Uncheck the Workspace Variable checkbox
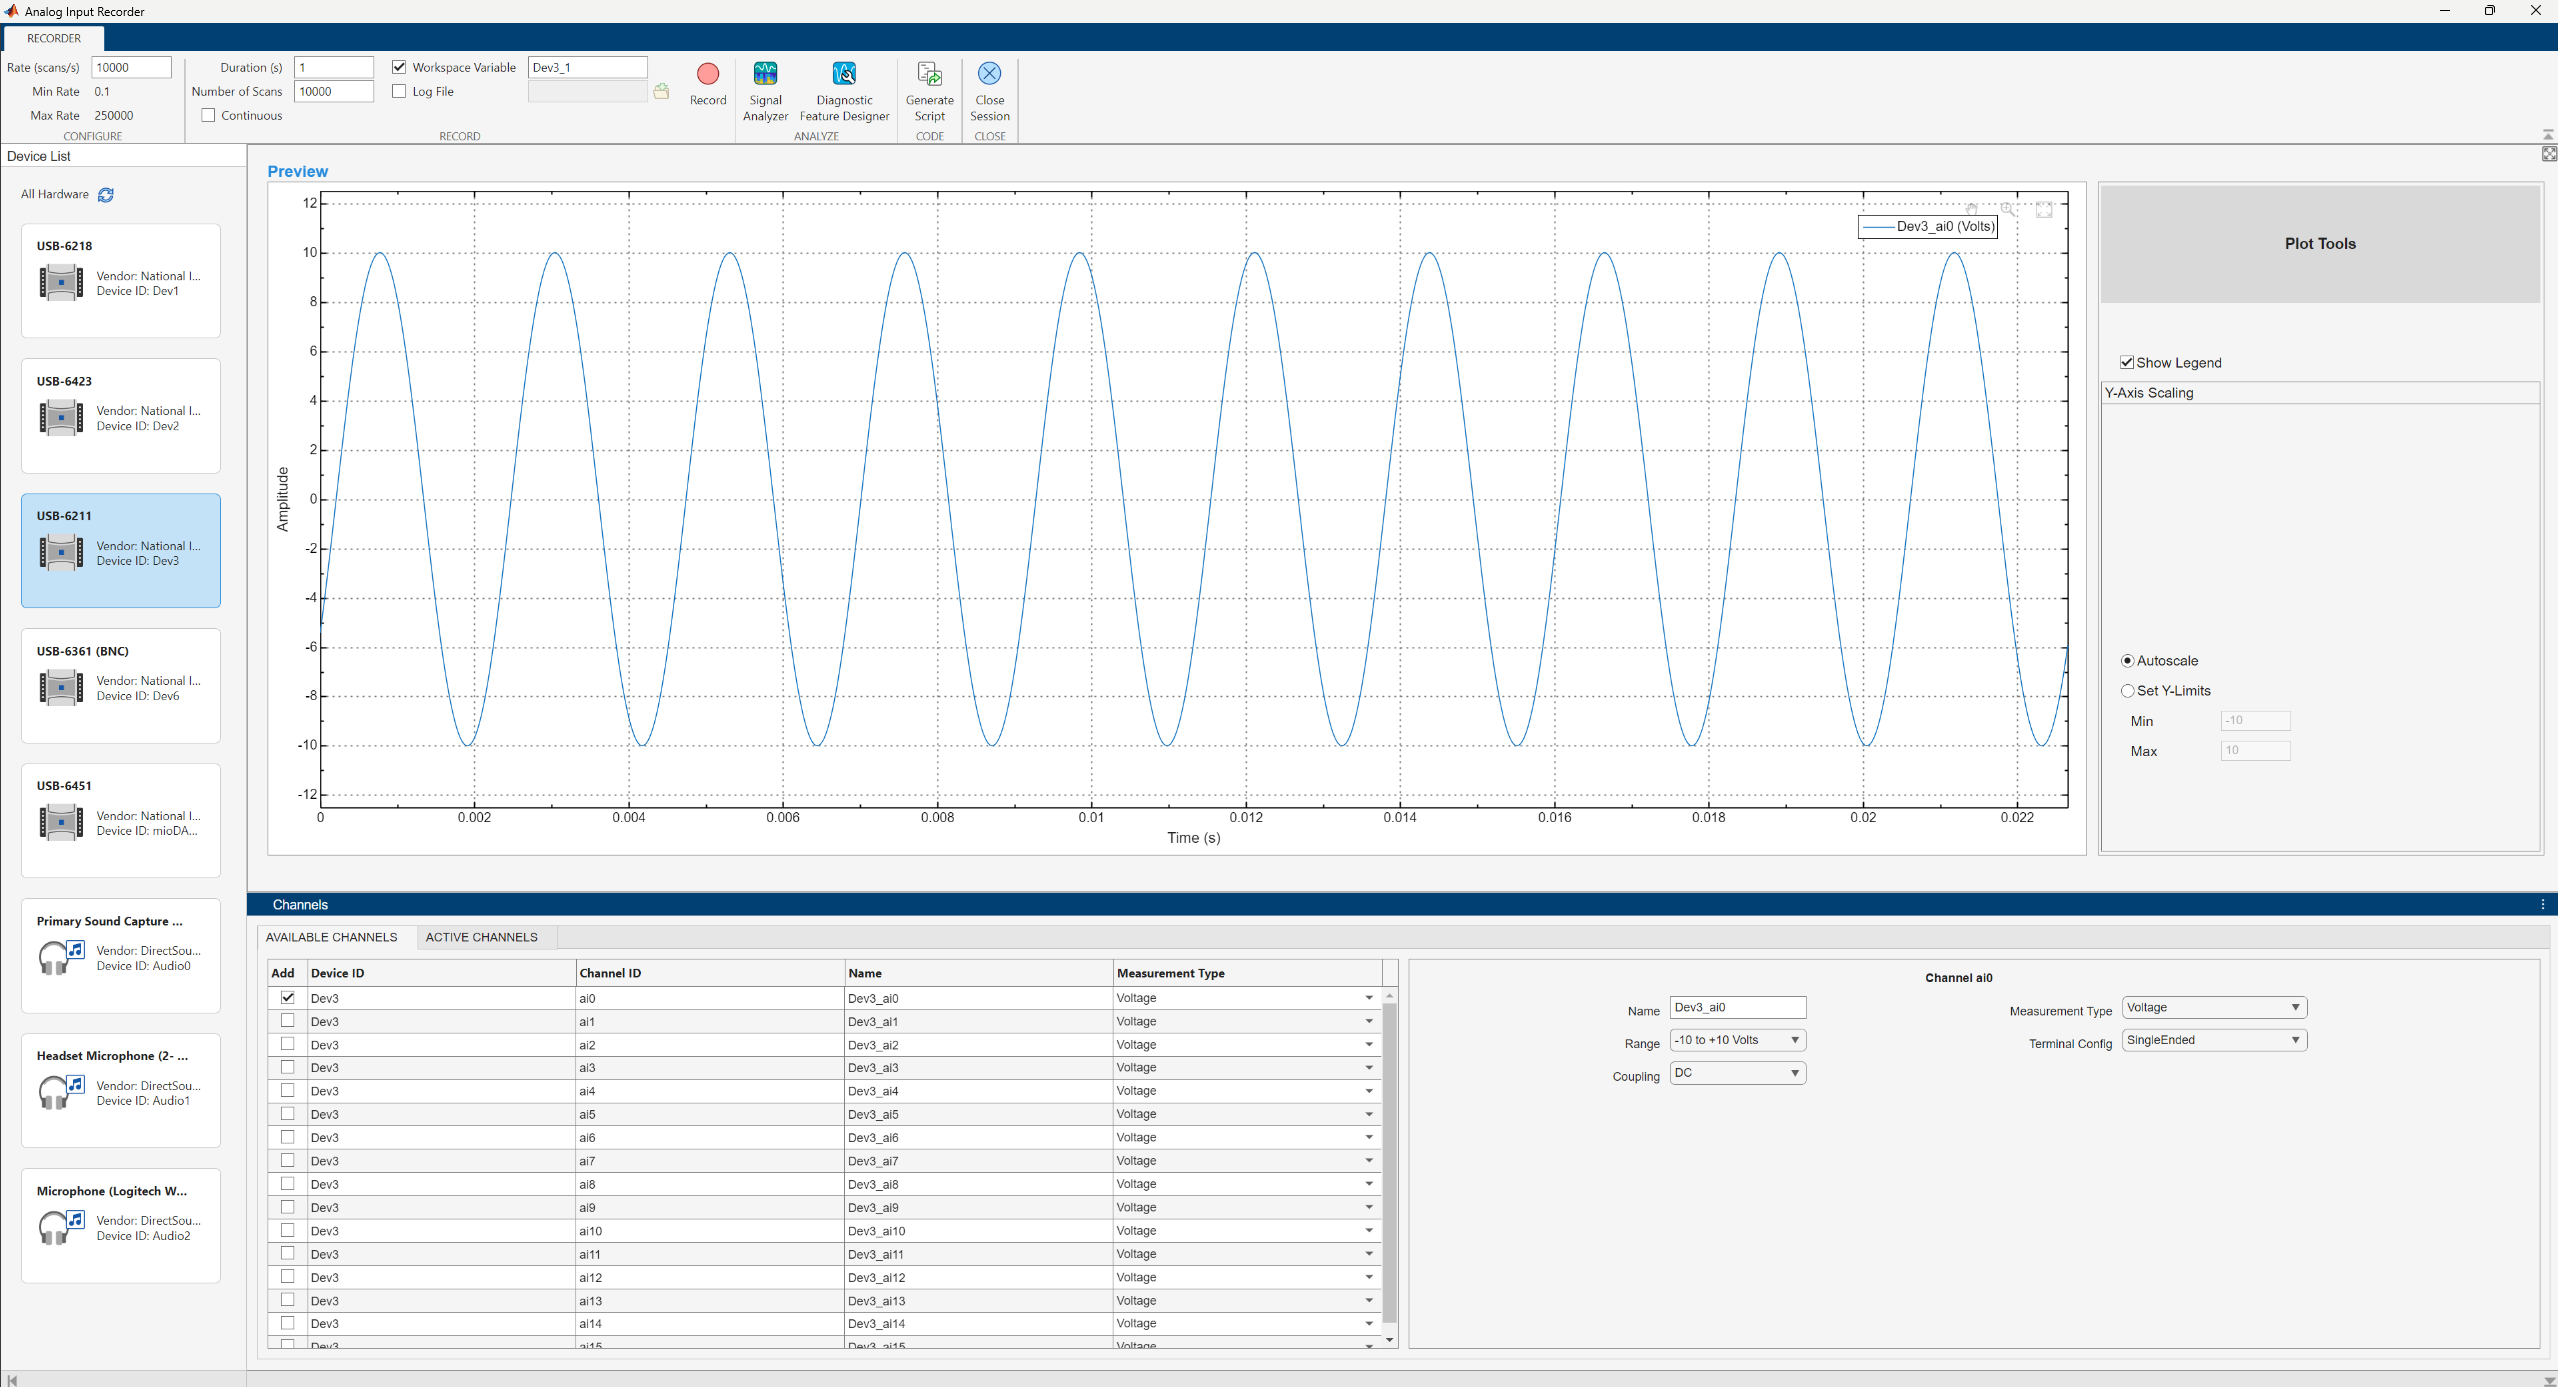This screenshot has height=1387, width=2558. click(x=399, y=67)
